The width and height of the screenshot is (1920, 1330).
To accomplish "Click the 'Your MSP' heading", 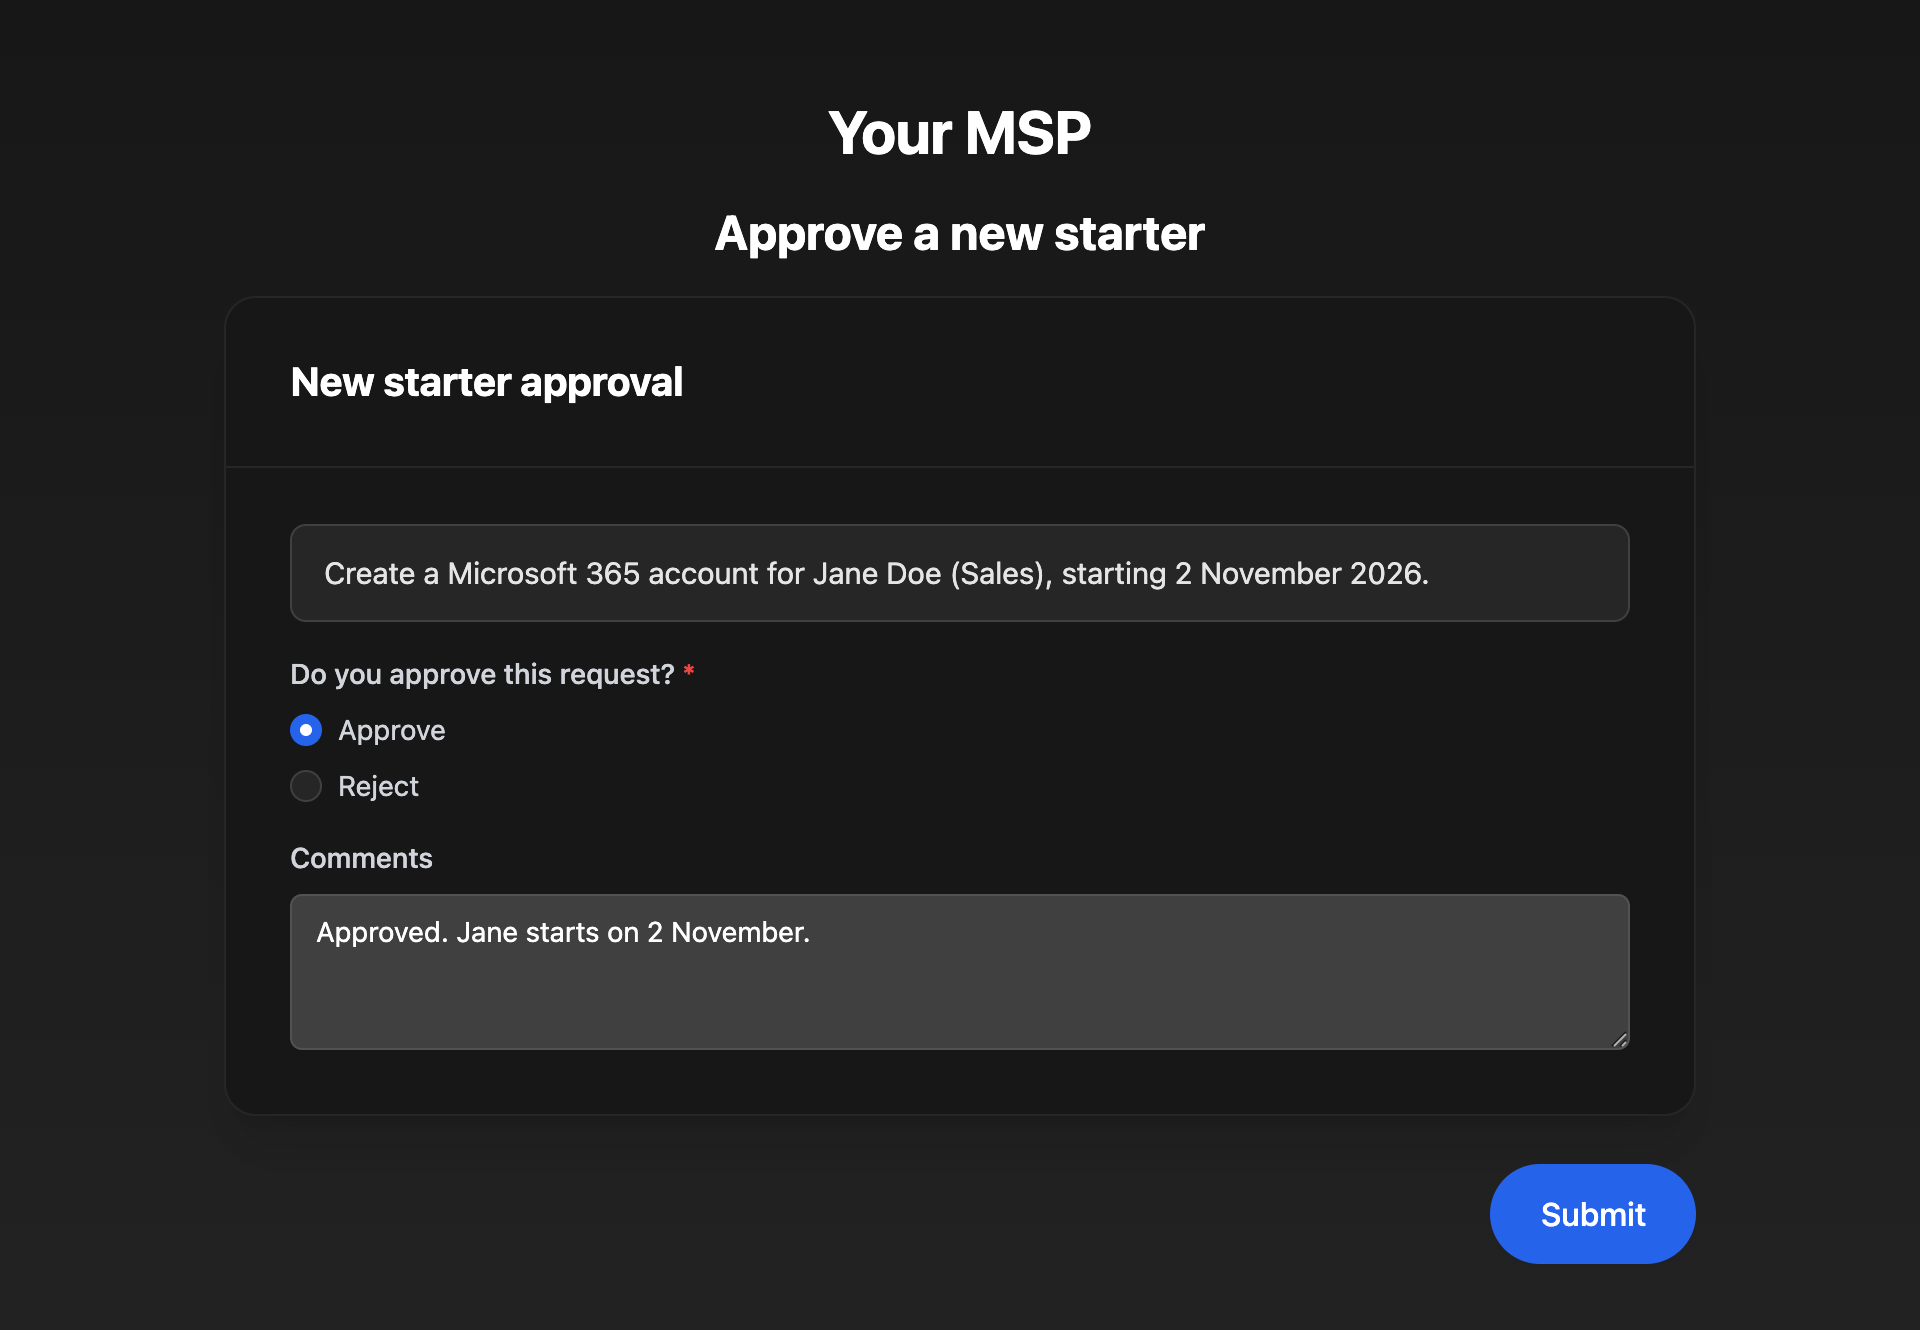I will point(959,133).
